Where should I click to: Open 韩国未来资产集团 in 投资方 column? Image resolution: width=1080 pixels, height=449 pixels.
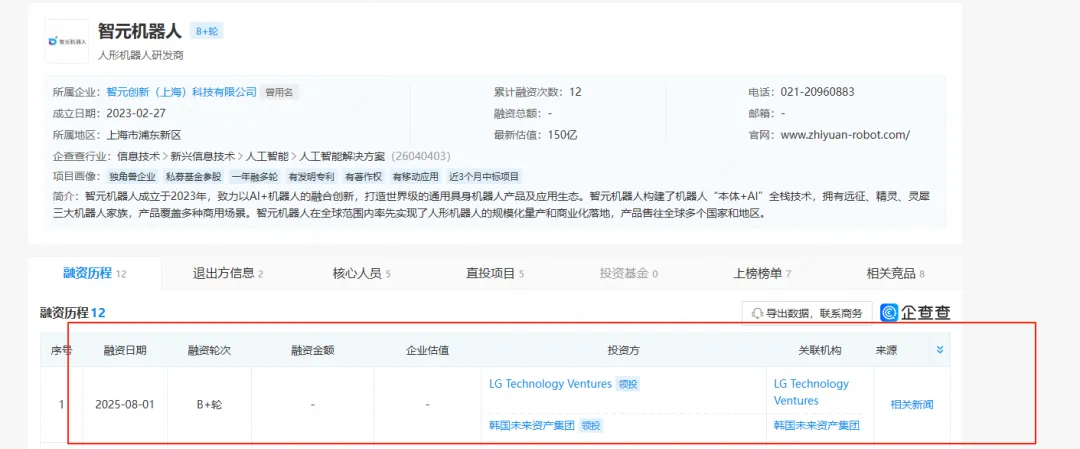click(532, 426)
